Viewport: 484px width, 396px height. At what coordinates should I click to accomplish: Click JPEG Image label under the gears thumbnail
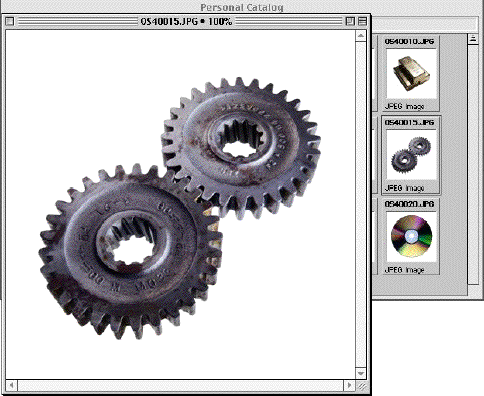(x=404, y=188)
